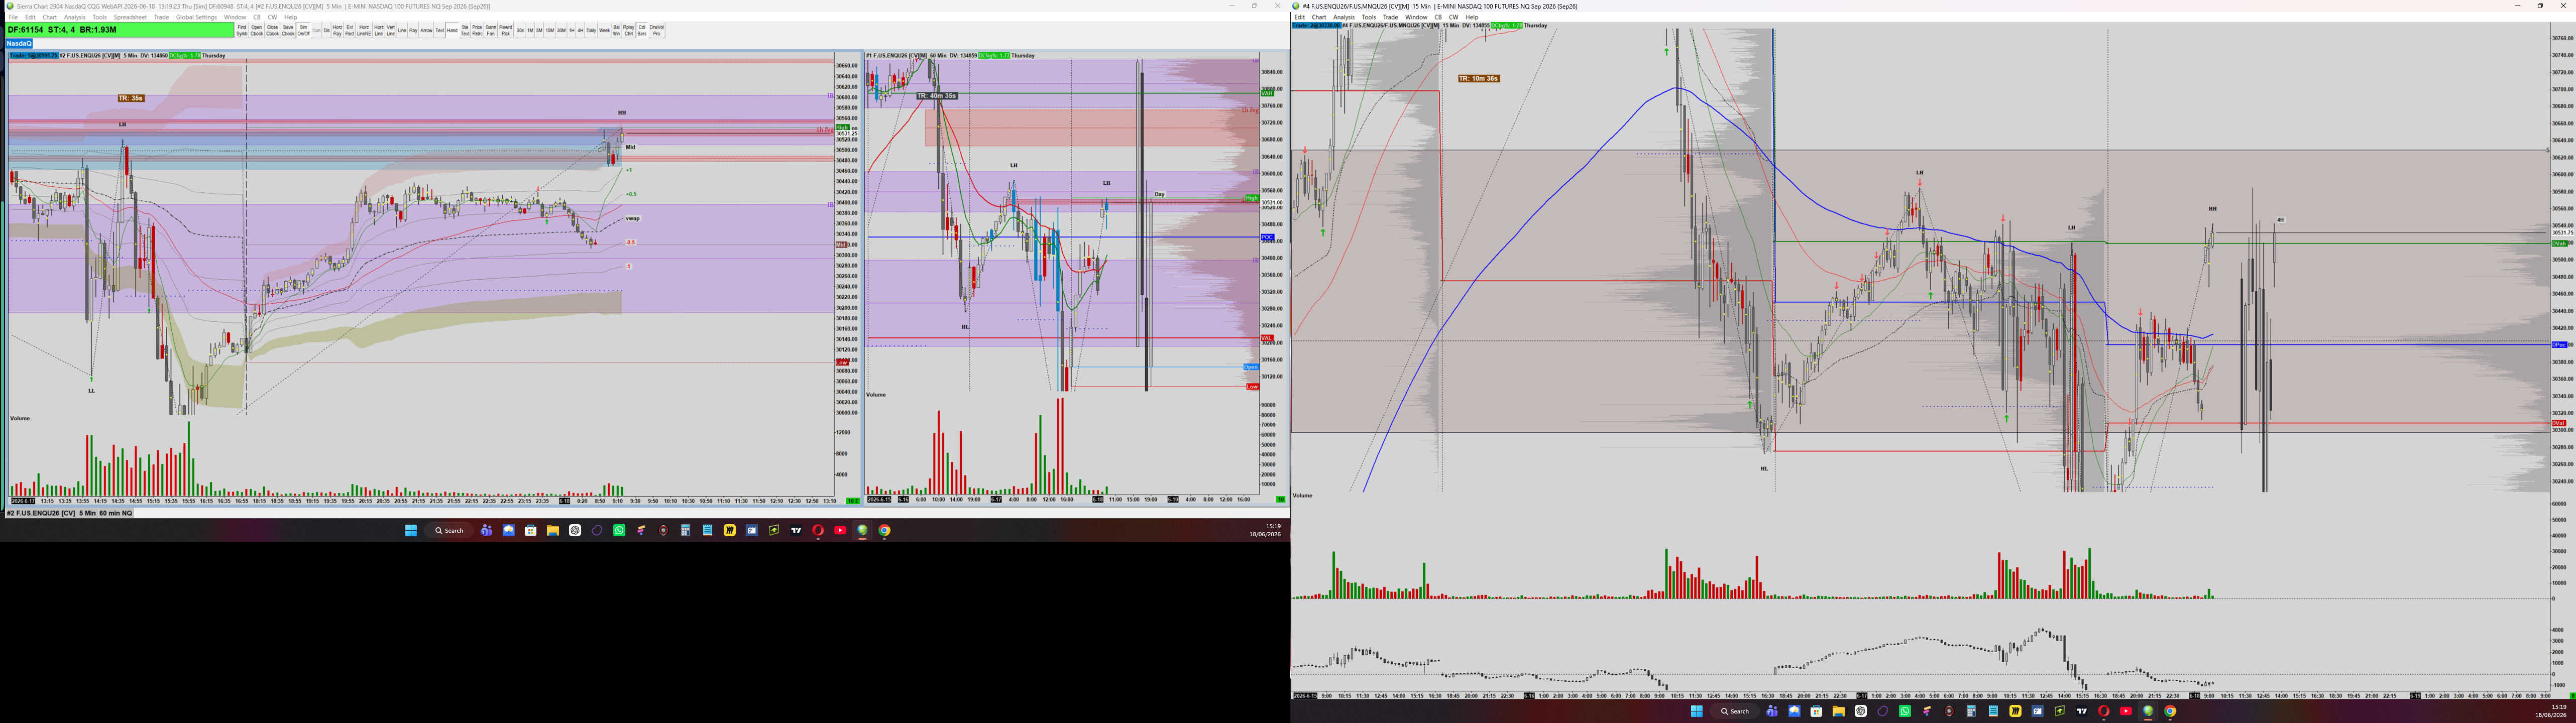Switch chart to 15M timeframe
Image resolution: width=2576 pixels, height=723 pixels.
pyautogui.click(x=550, y=31)
